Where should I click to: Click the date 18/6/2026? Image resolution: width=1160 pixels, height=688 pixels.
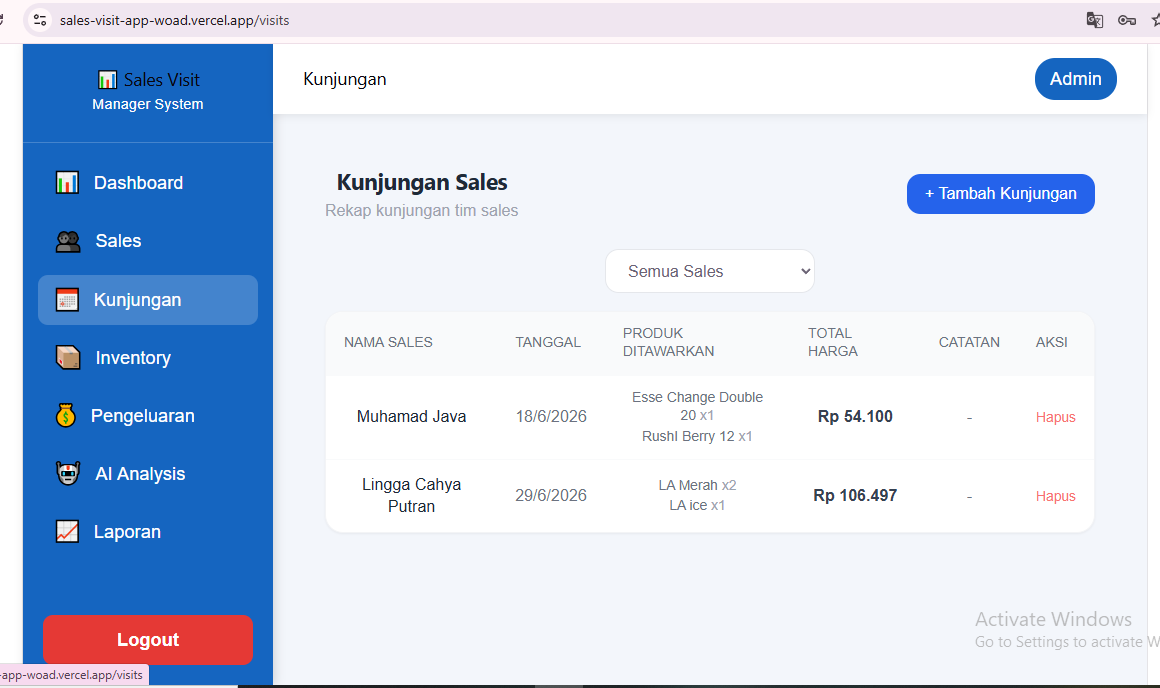(551, 416)
